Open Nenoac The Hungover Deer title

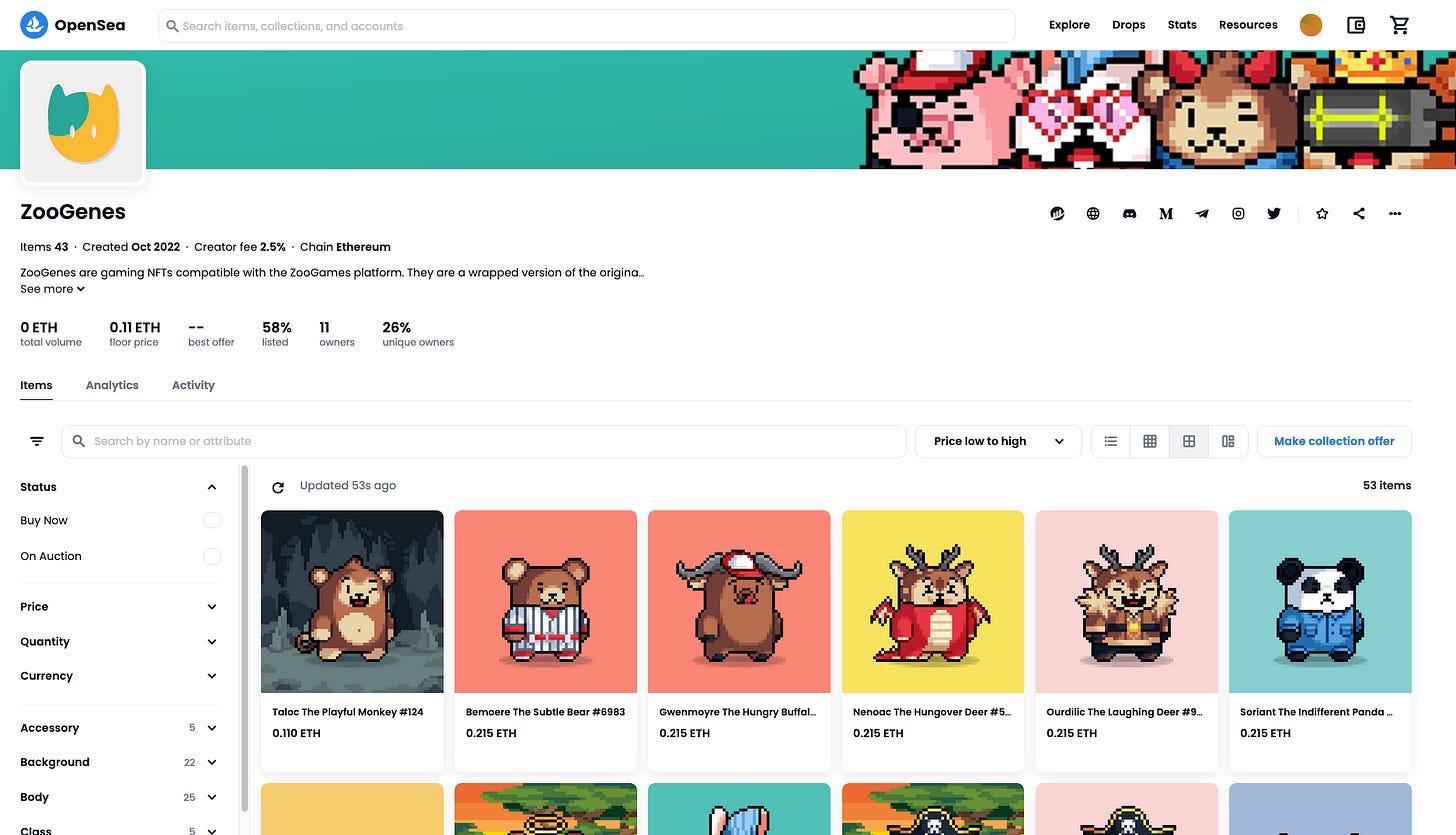click(932, 712)
